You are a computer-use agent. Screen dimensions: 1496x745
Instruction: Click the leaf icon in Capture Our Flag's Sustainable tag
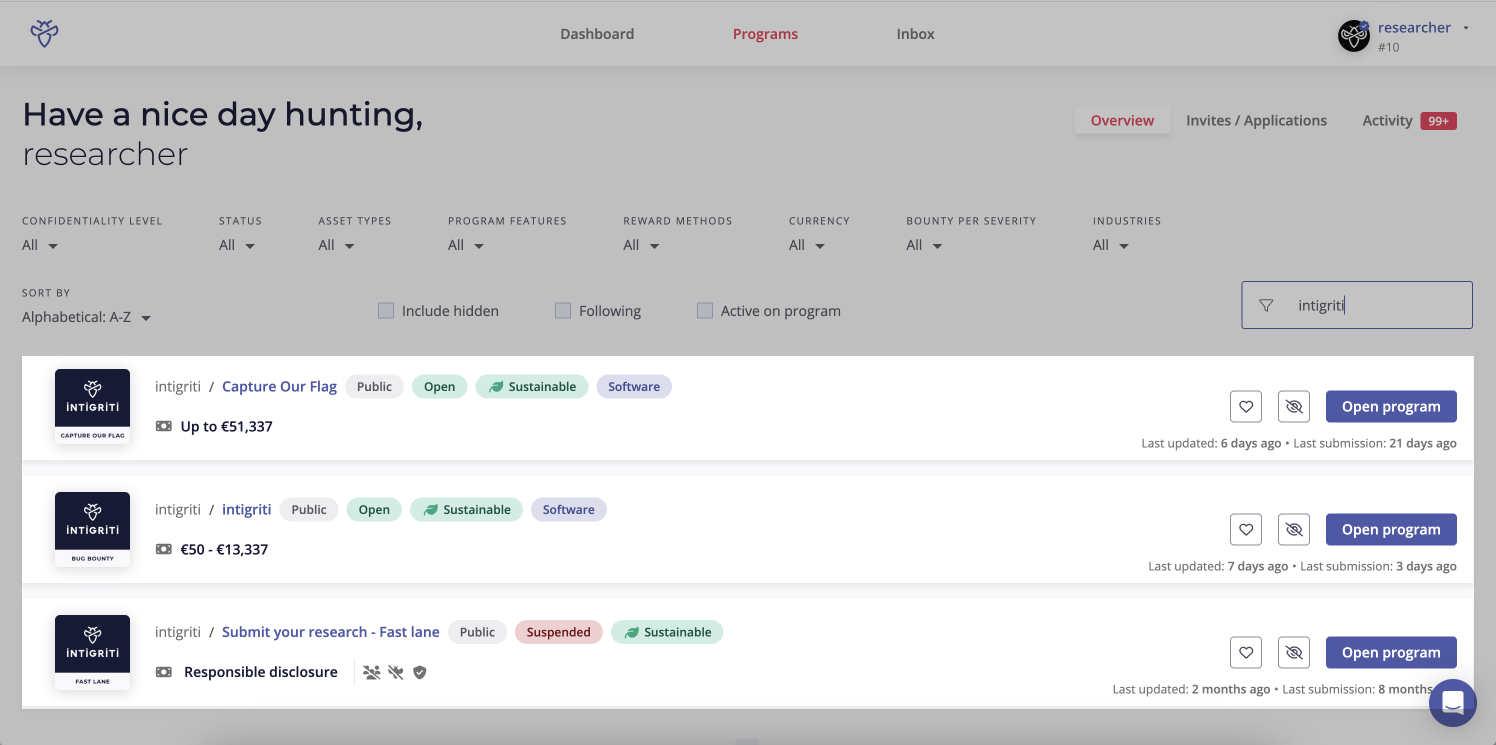click(x=495, y=387)
